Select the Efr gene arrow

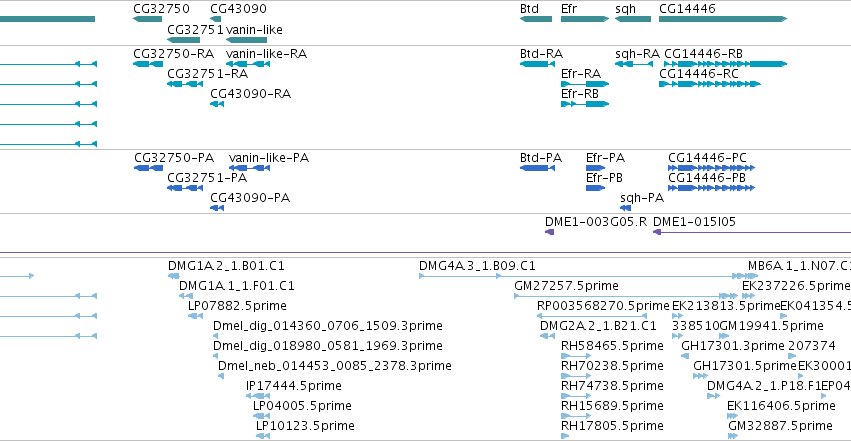[x=585, y=19]
